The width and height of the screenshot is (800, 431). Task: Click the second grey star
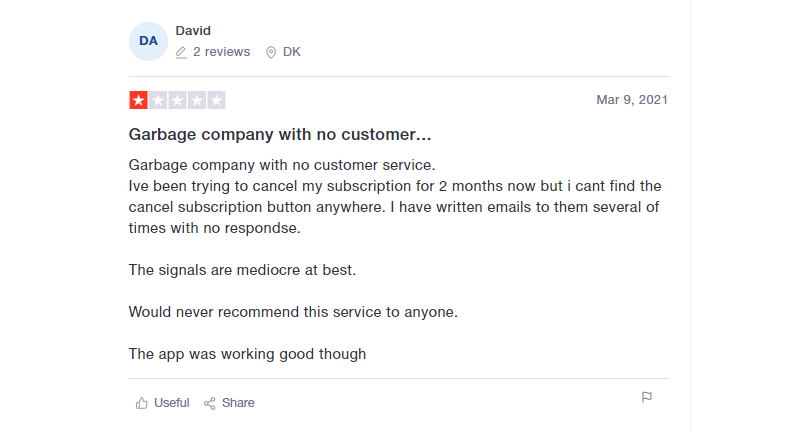pos(158,100)
